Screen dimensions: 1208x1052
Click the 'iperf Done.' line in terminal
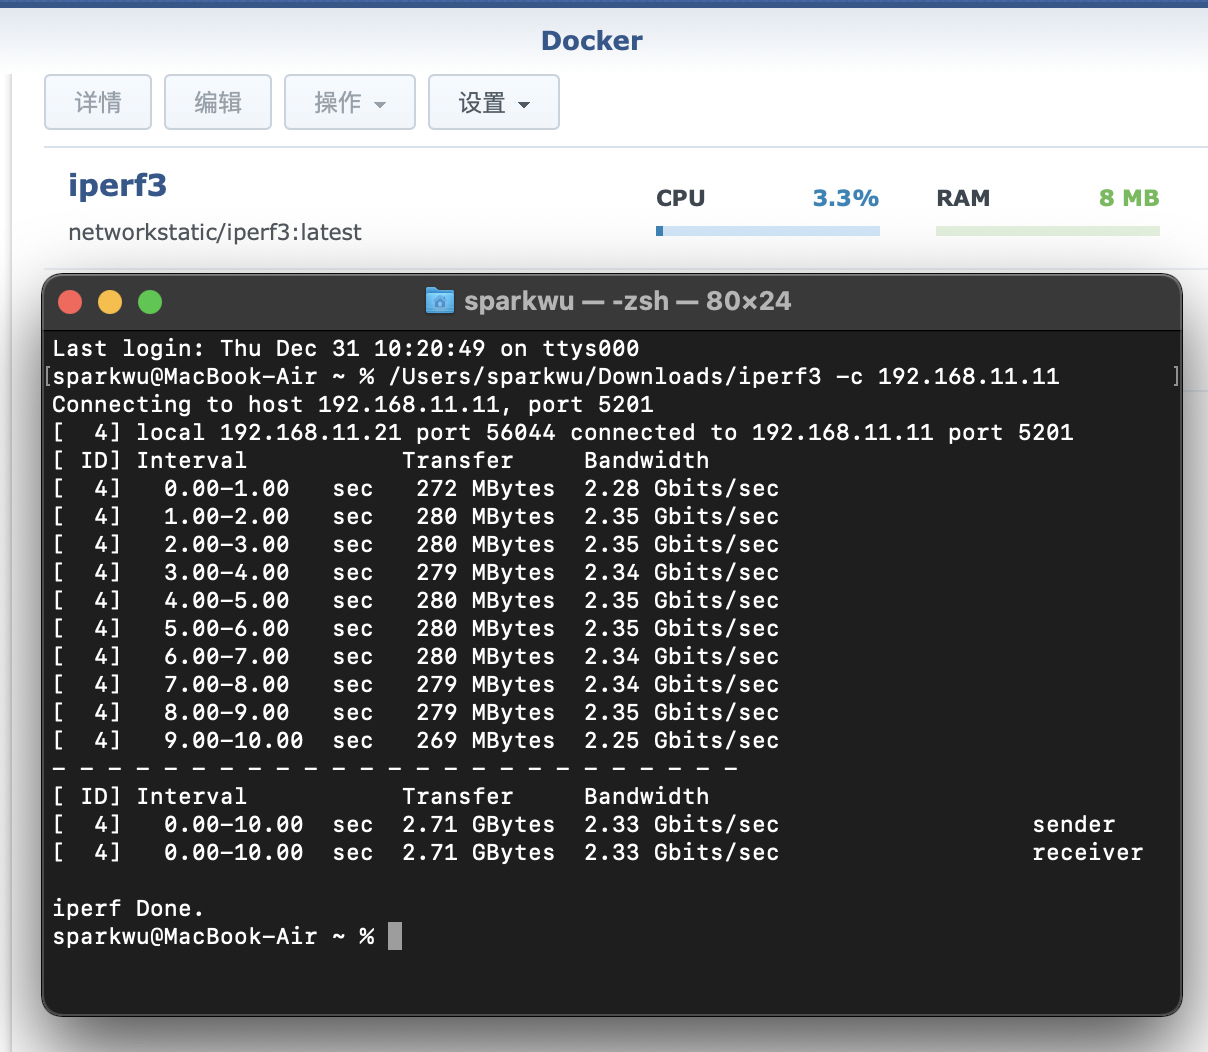[x=128, y=908]
